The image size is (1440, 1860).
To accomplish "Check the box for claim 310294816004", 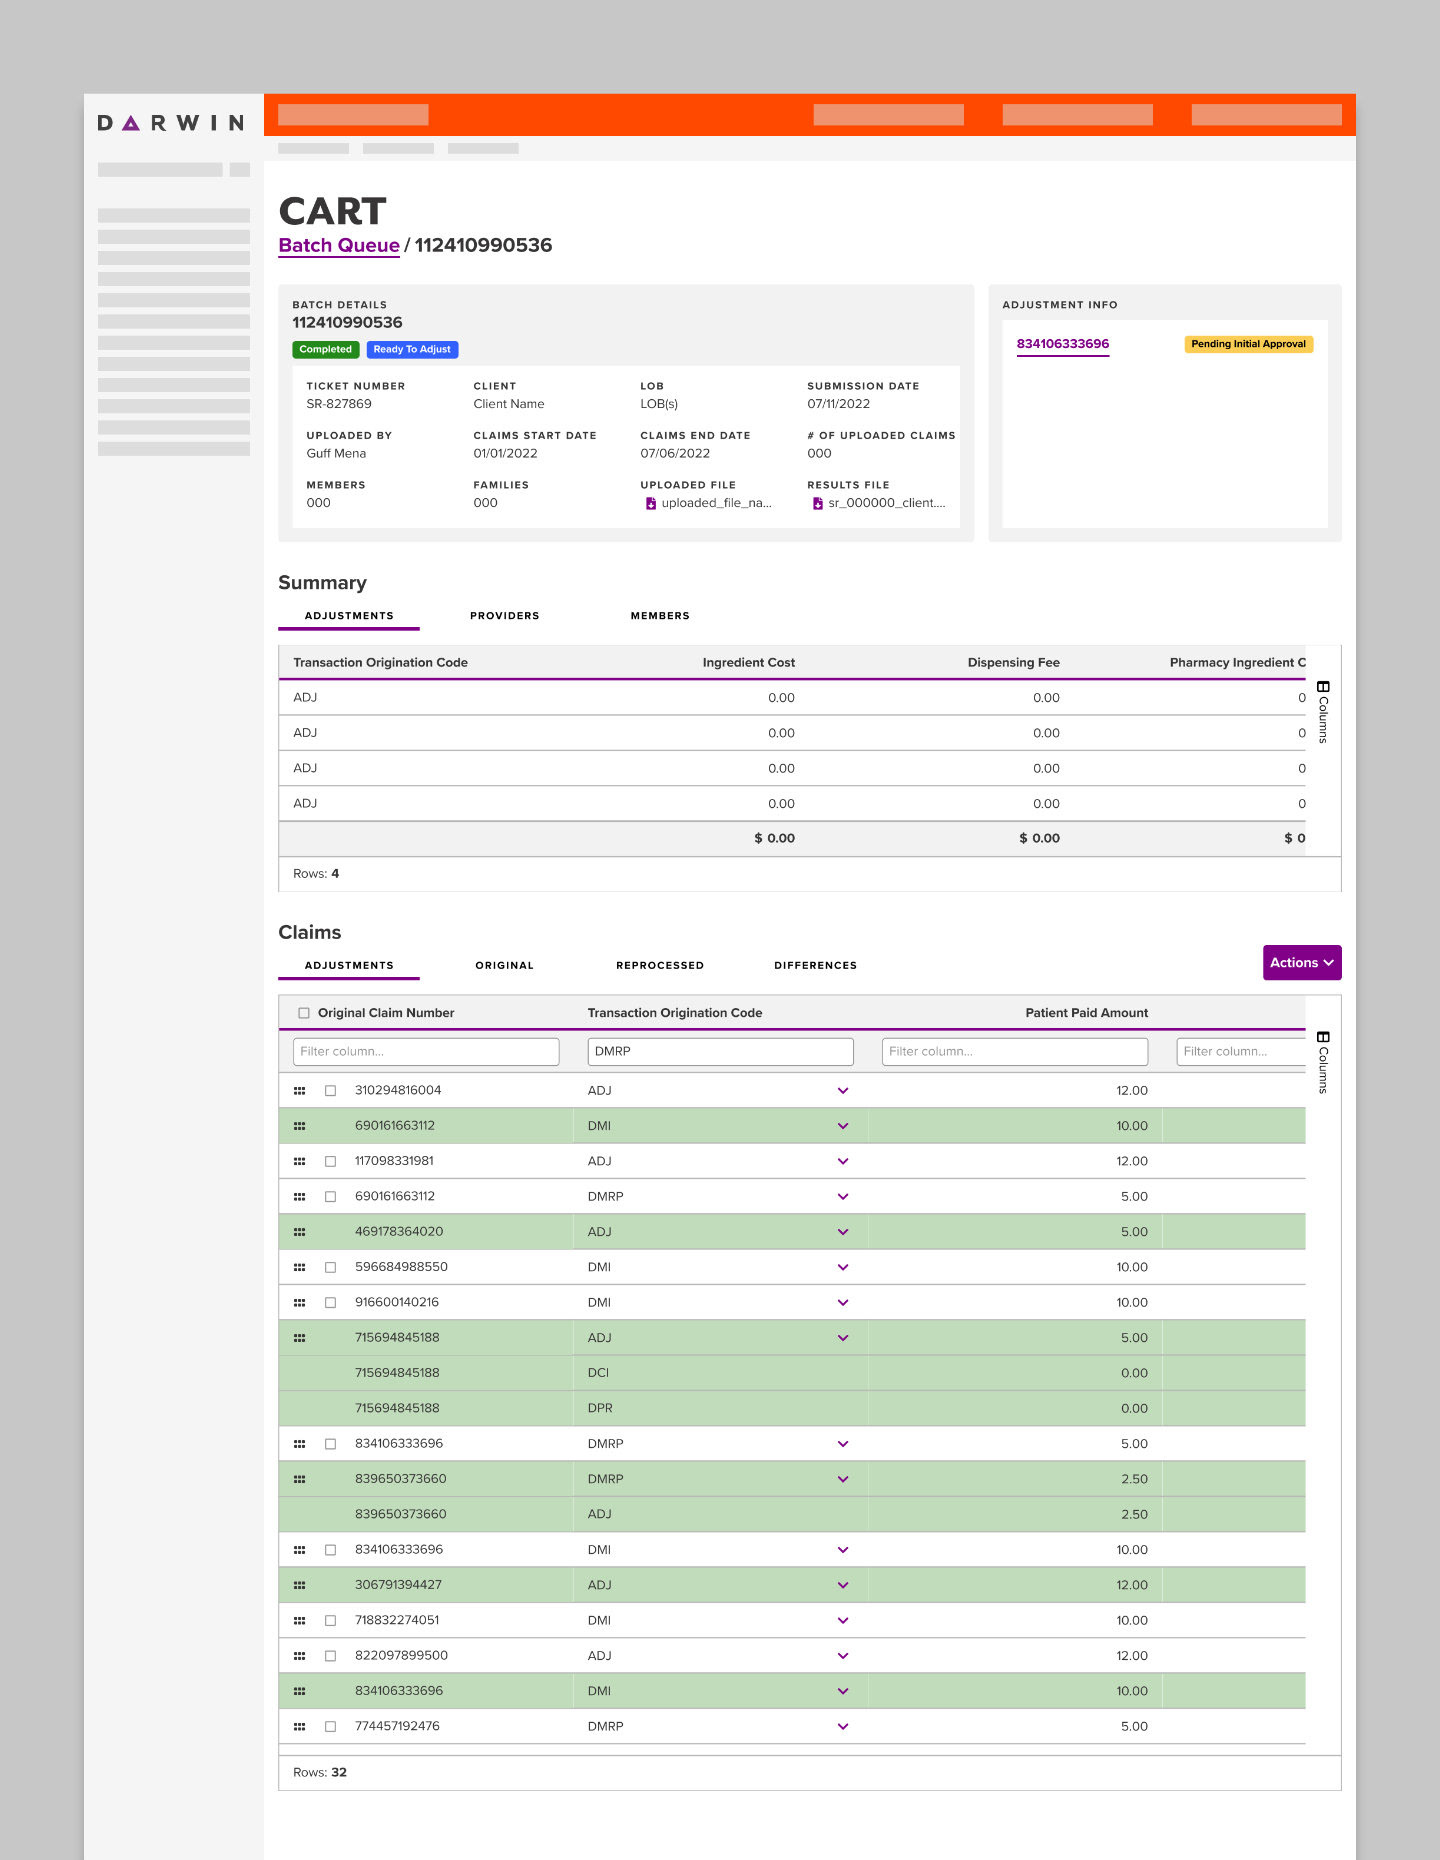I will (x=330, y=1091).
